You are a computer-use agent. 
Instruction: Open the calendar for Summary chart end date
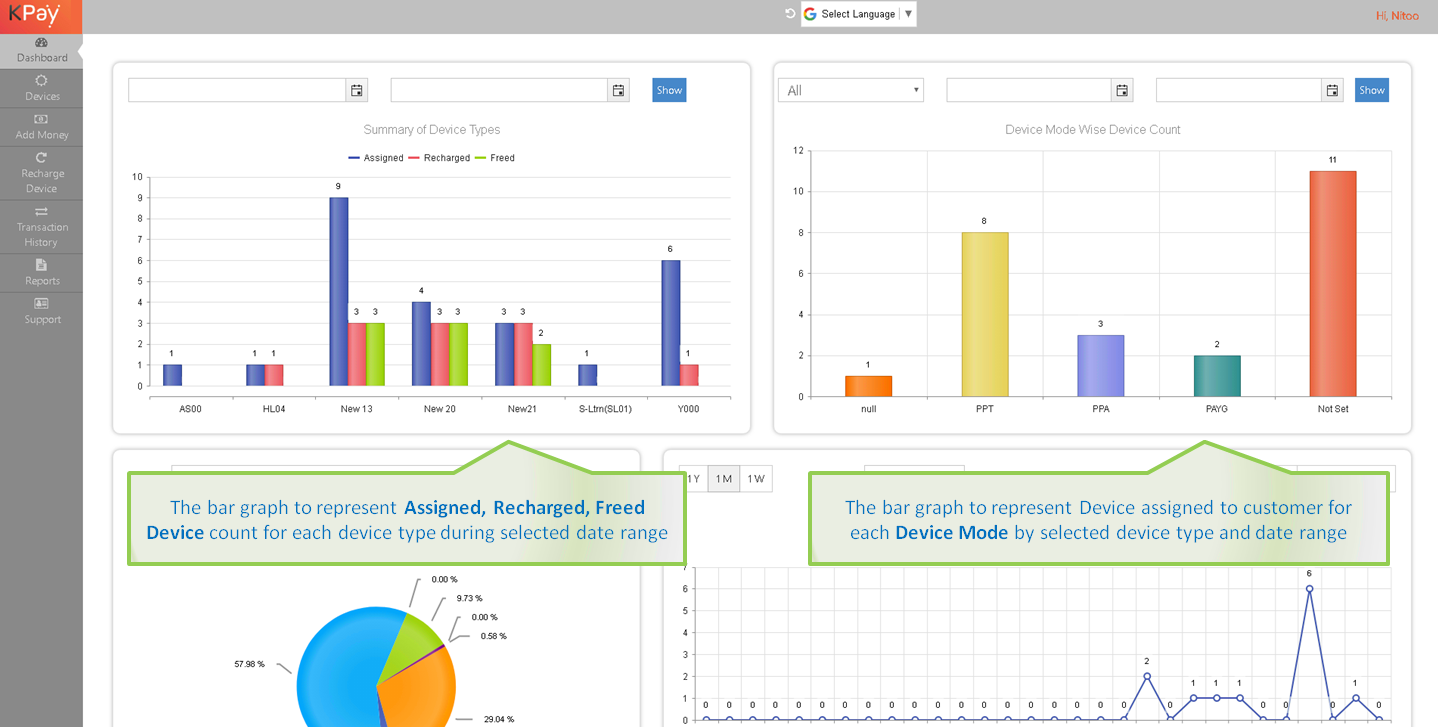619,90
